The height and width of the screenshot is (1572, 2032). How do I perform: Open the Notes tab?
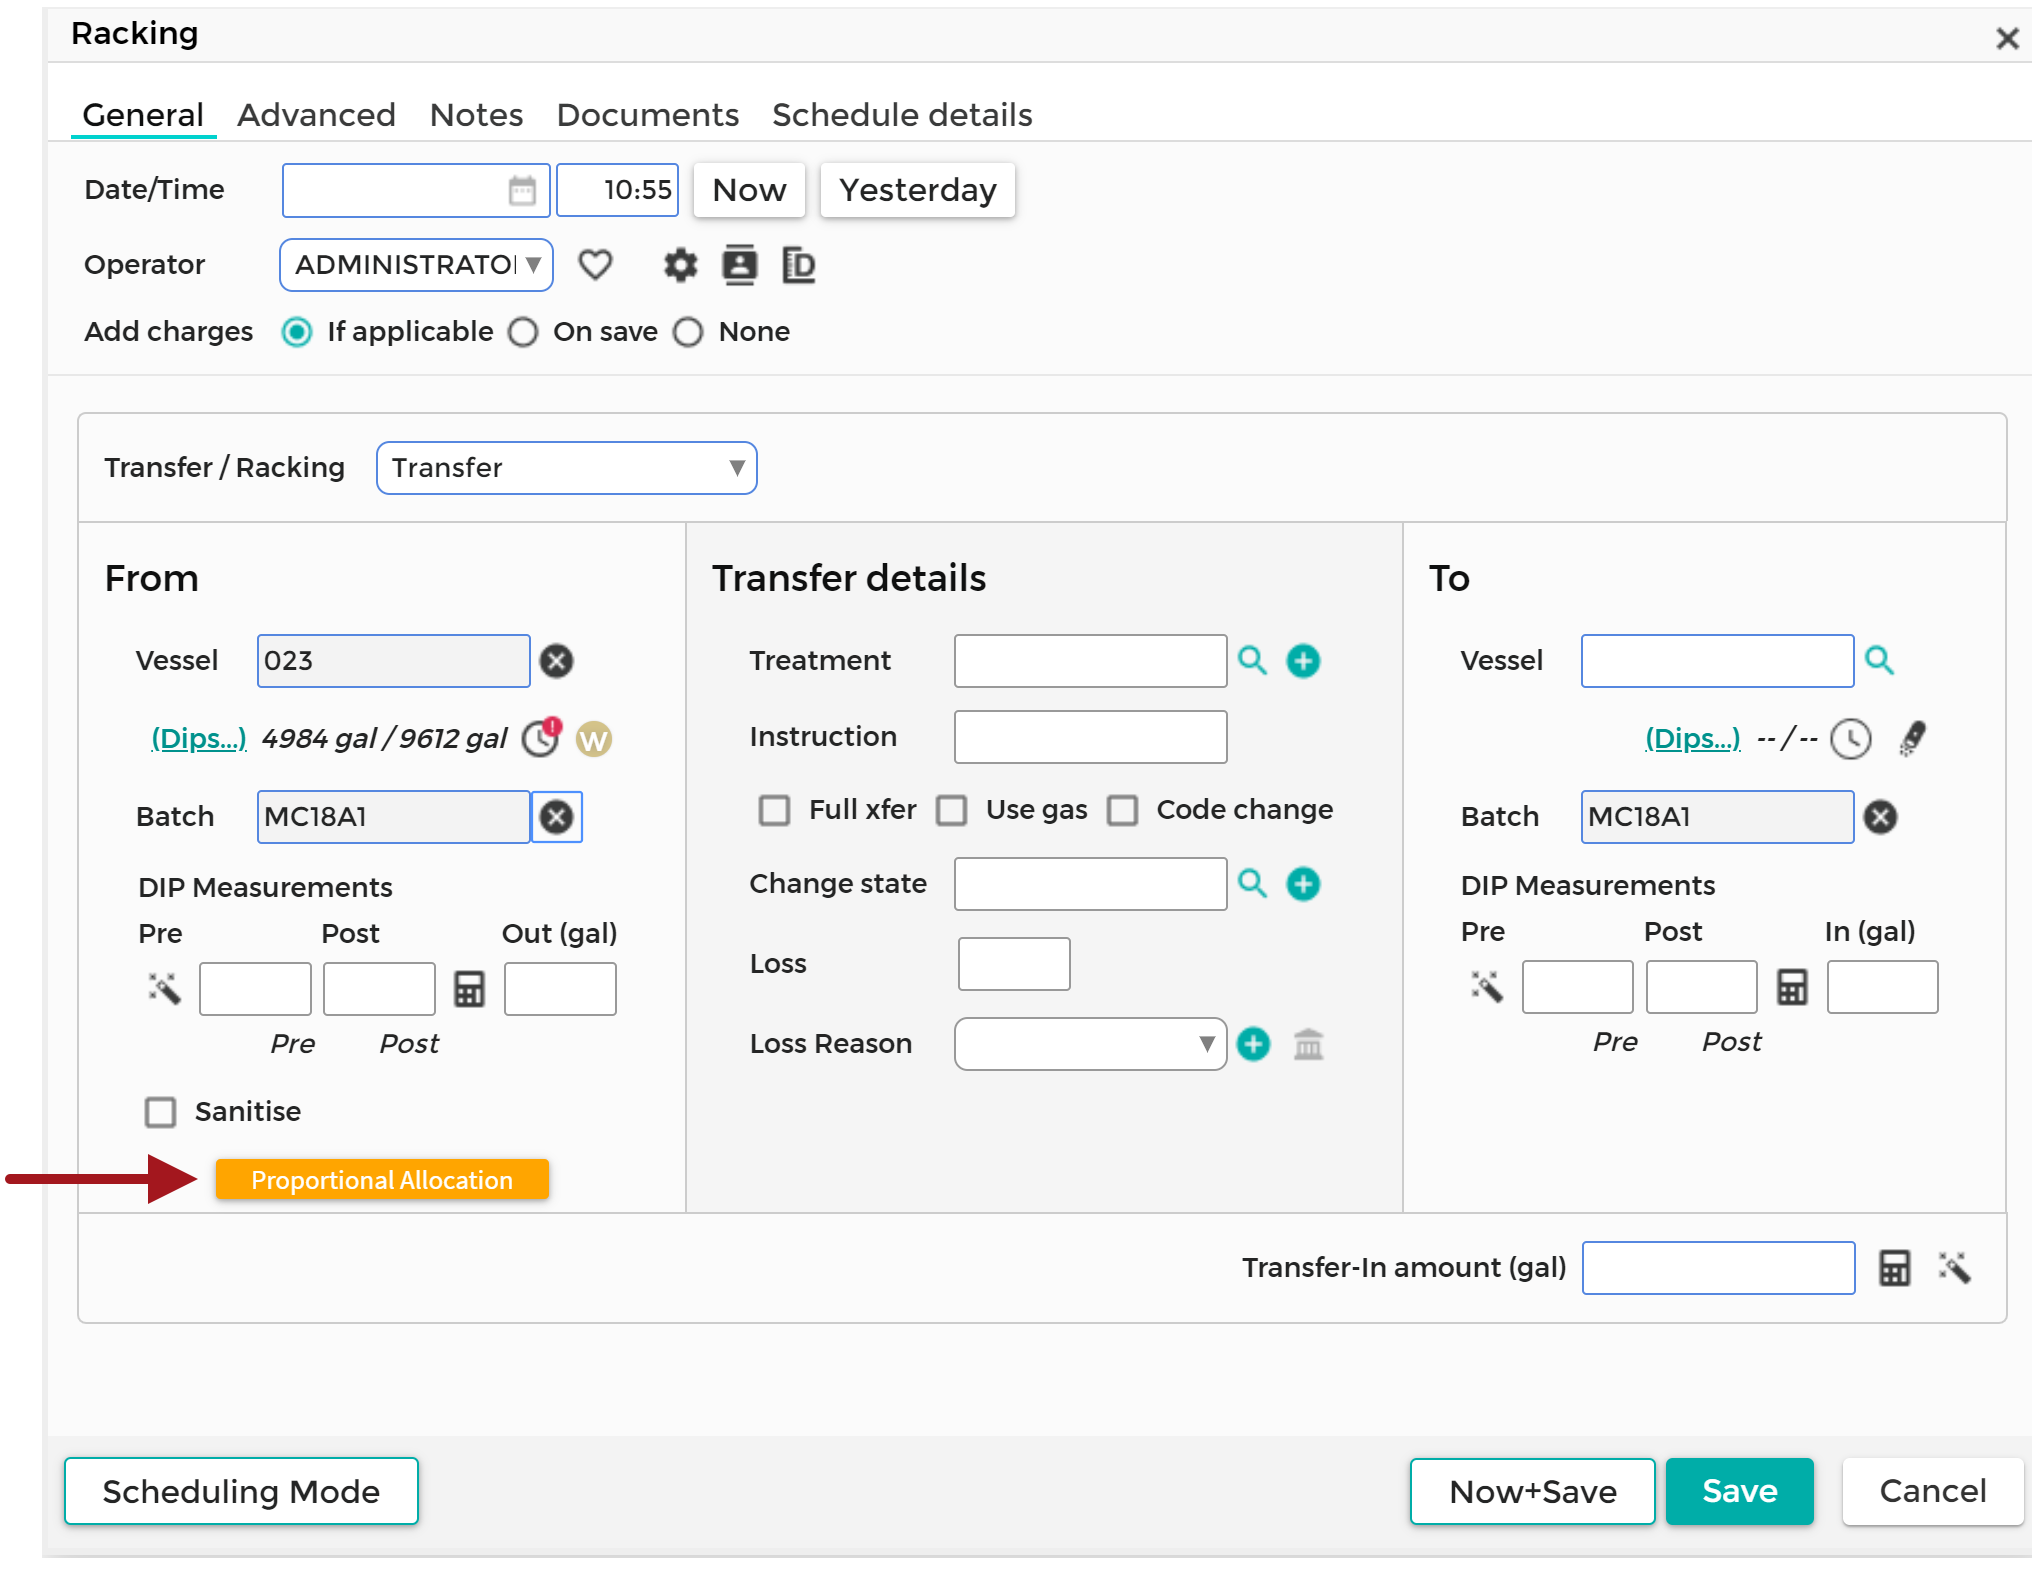(x=476, y=115)
